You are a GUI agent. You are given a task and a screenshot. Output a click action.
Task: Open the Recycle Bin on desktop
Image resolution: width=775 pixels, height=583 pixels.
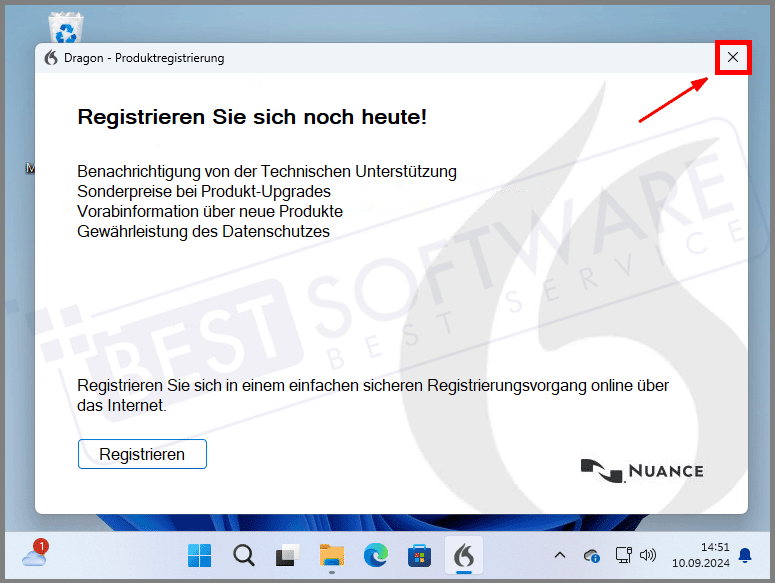coord(66,27)
